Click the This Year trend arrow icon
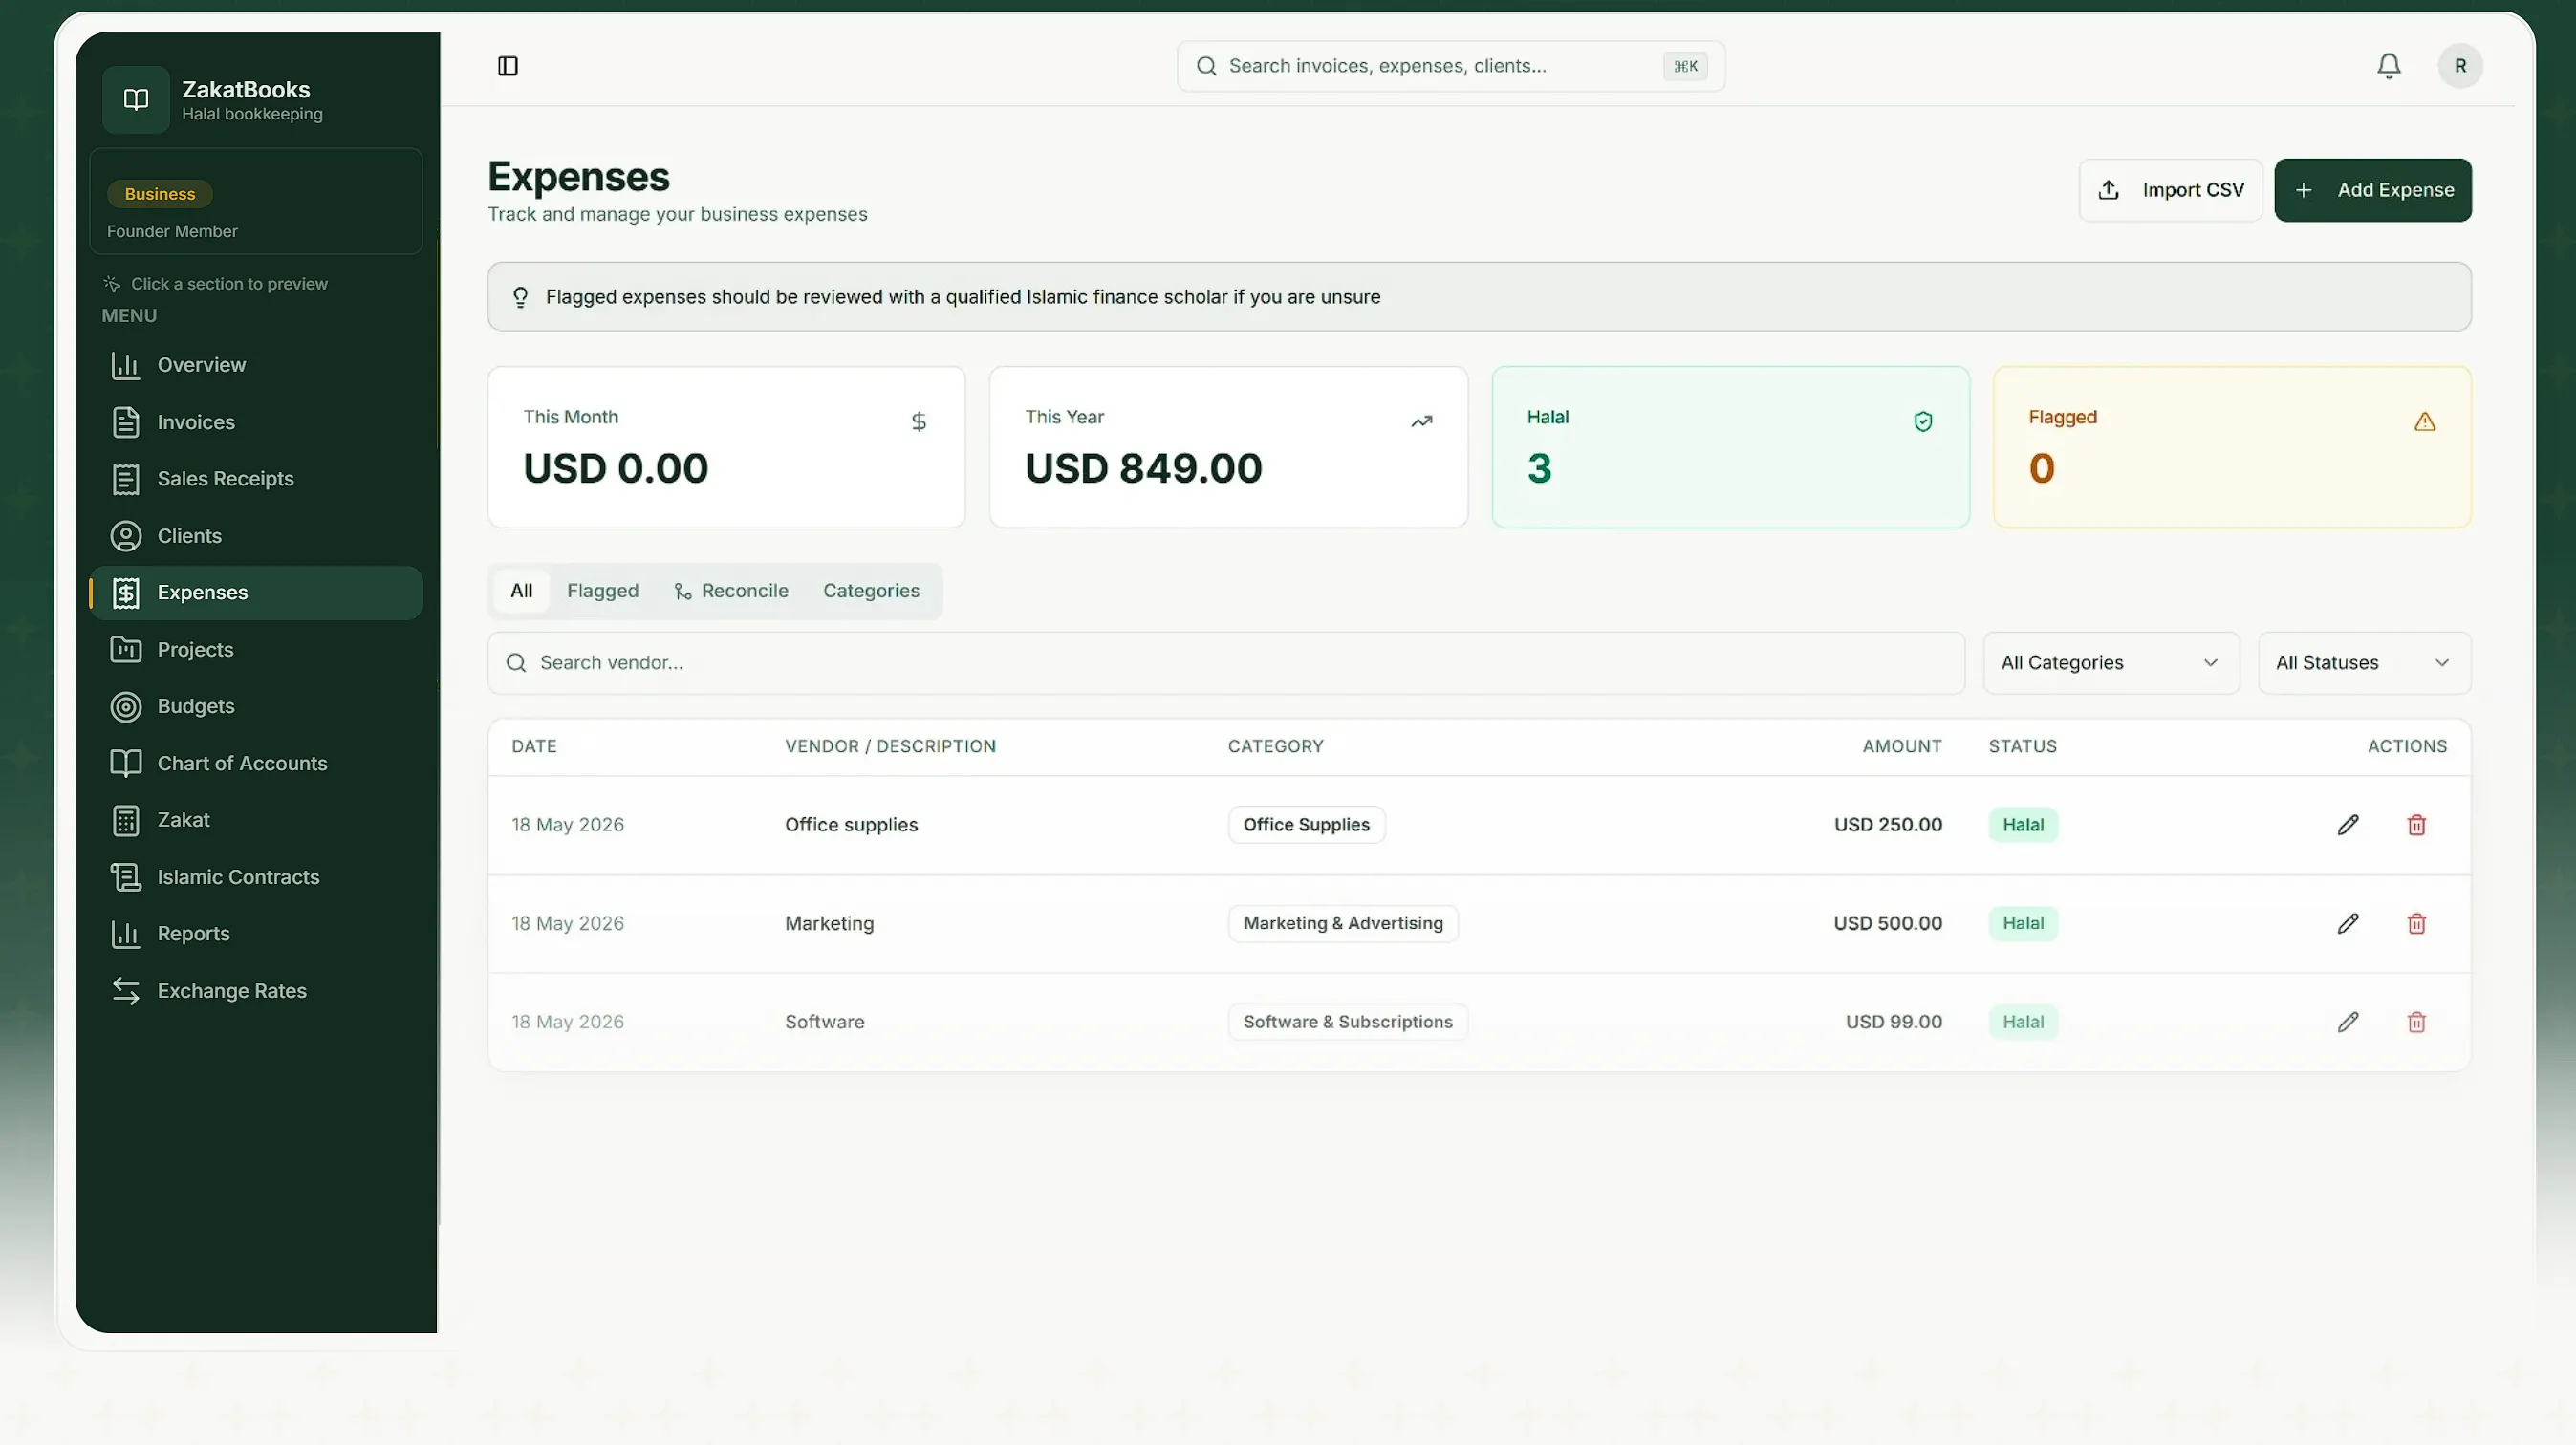This screenshot has height=1445, width=2576. 1421,422
